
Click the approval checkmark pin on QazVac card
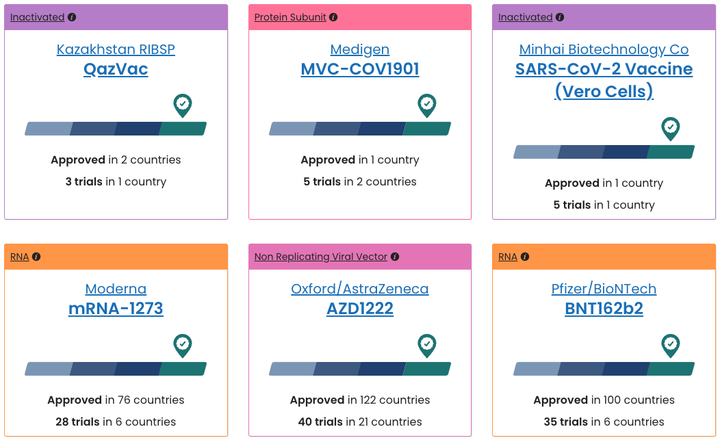(x=183, y=106)
